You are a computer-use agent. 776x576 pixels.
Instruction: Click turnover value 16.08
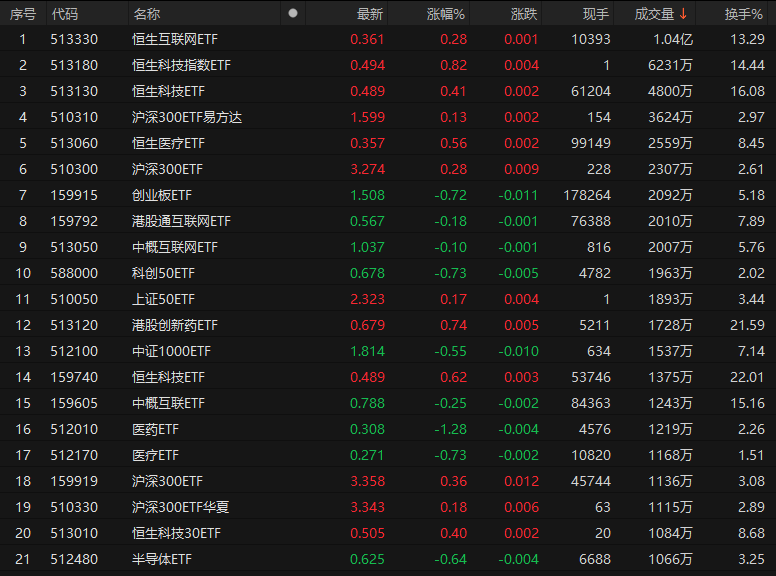click(x=747, y=91)
